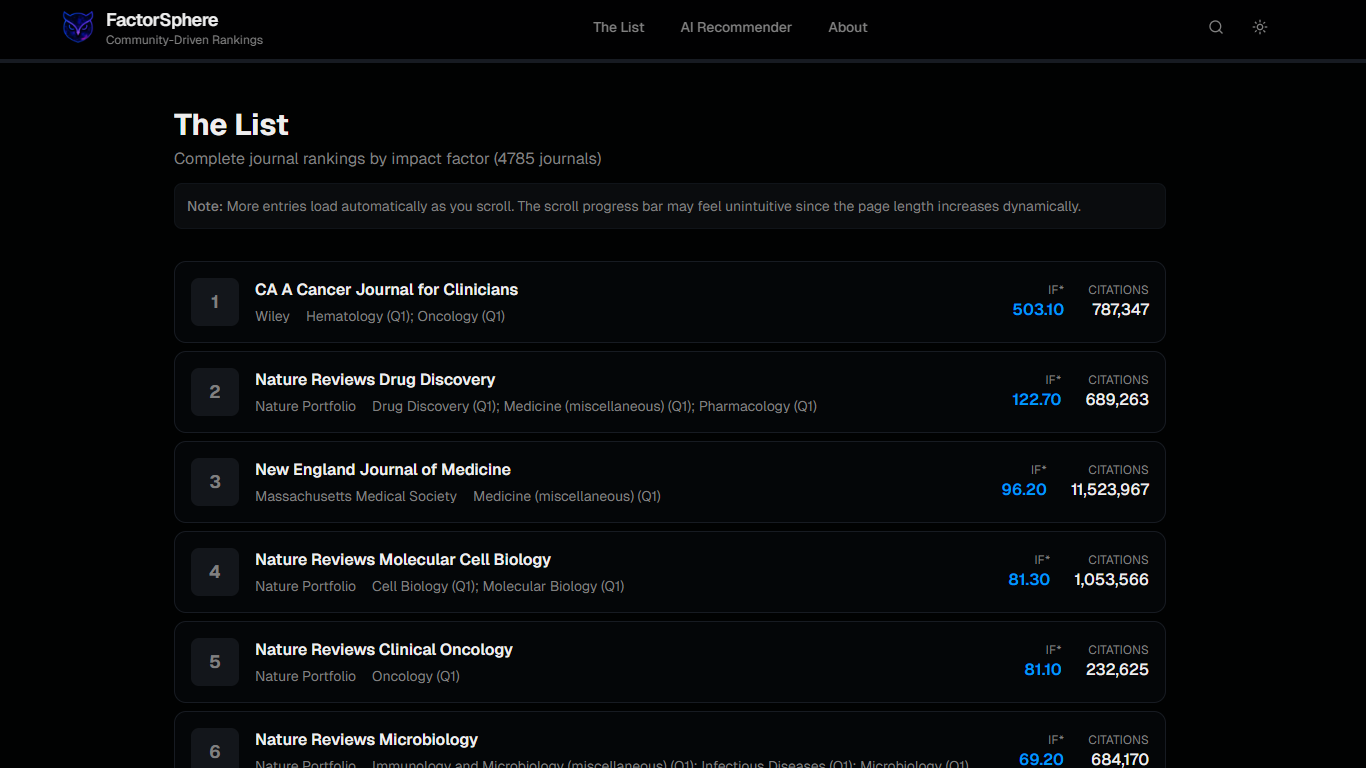The image size is (1366, 768).
Task: Navigate to the About page
Action: click(847, 27)
